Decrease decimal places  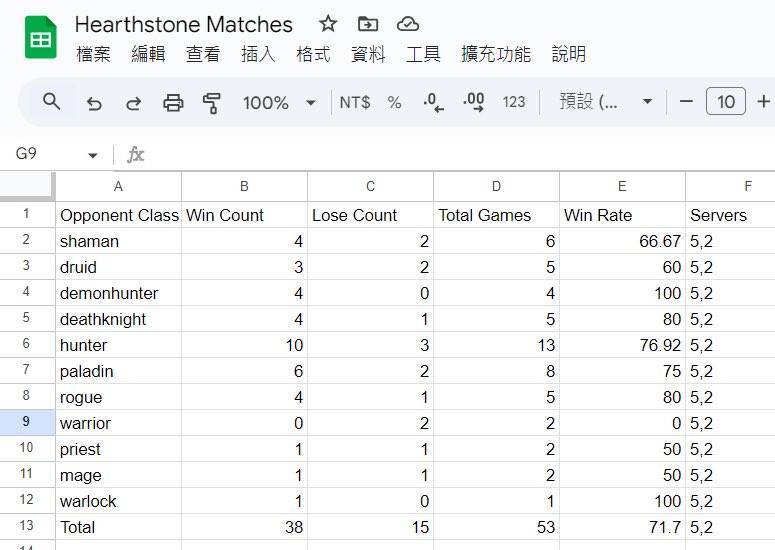pos(433,102)
